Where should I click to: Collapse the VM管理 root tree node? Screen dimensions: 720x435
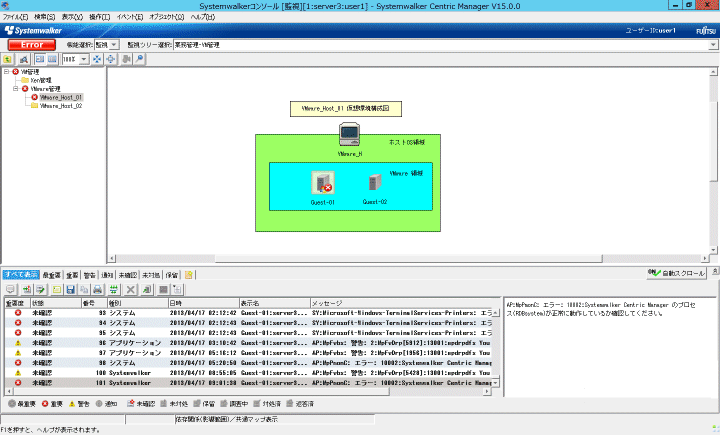coord(6,72)
